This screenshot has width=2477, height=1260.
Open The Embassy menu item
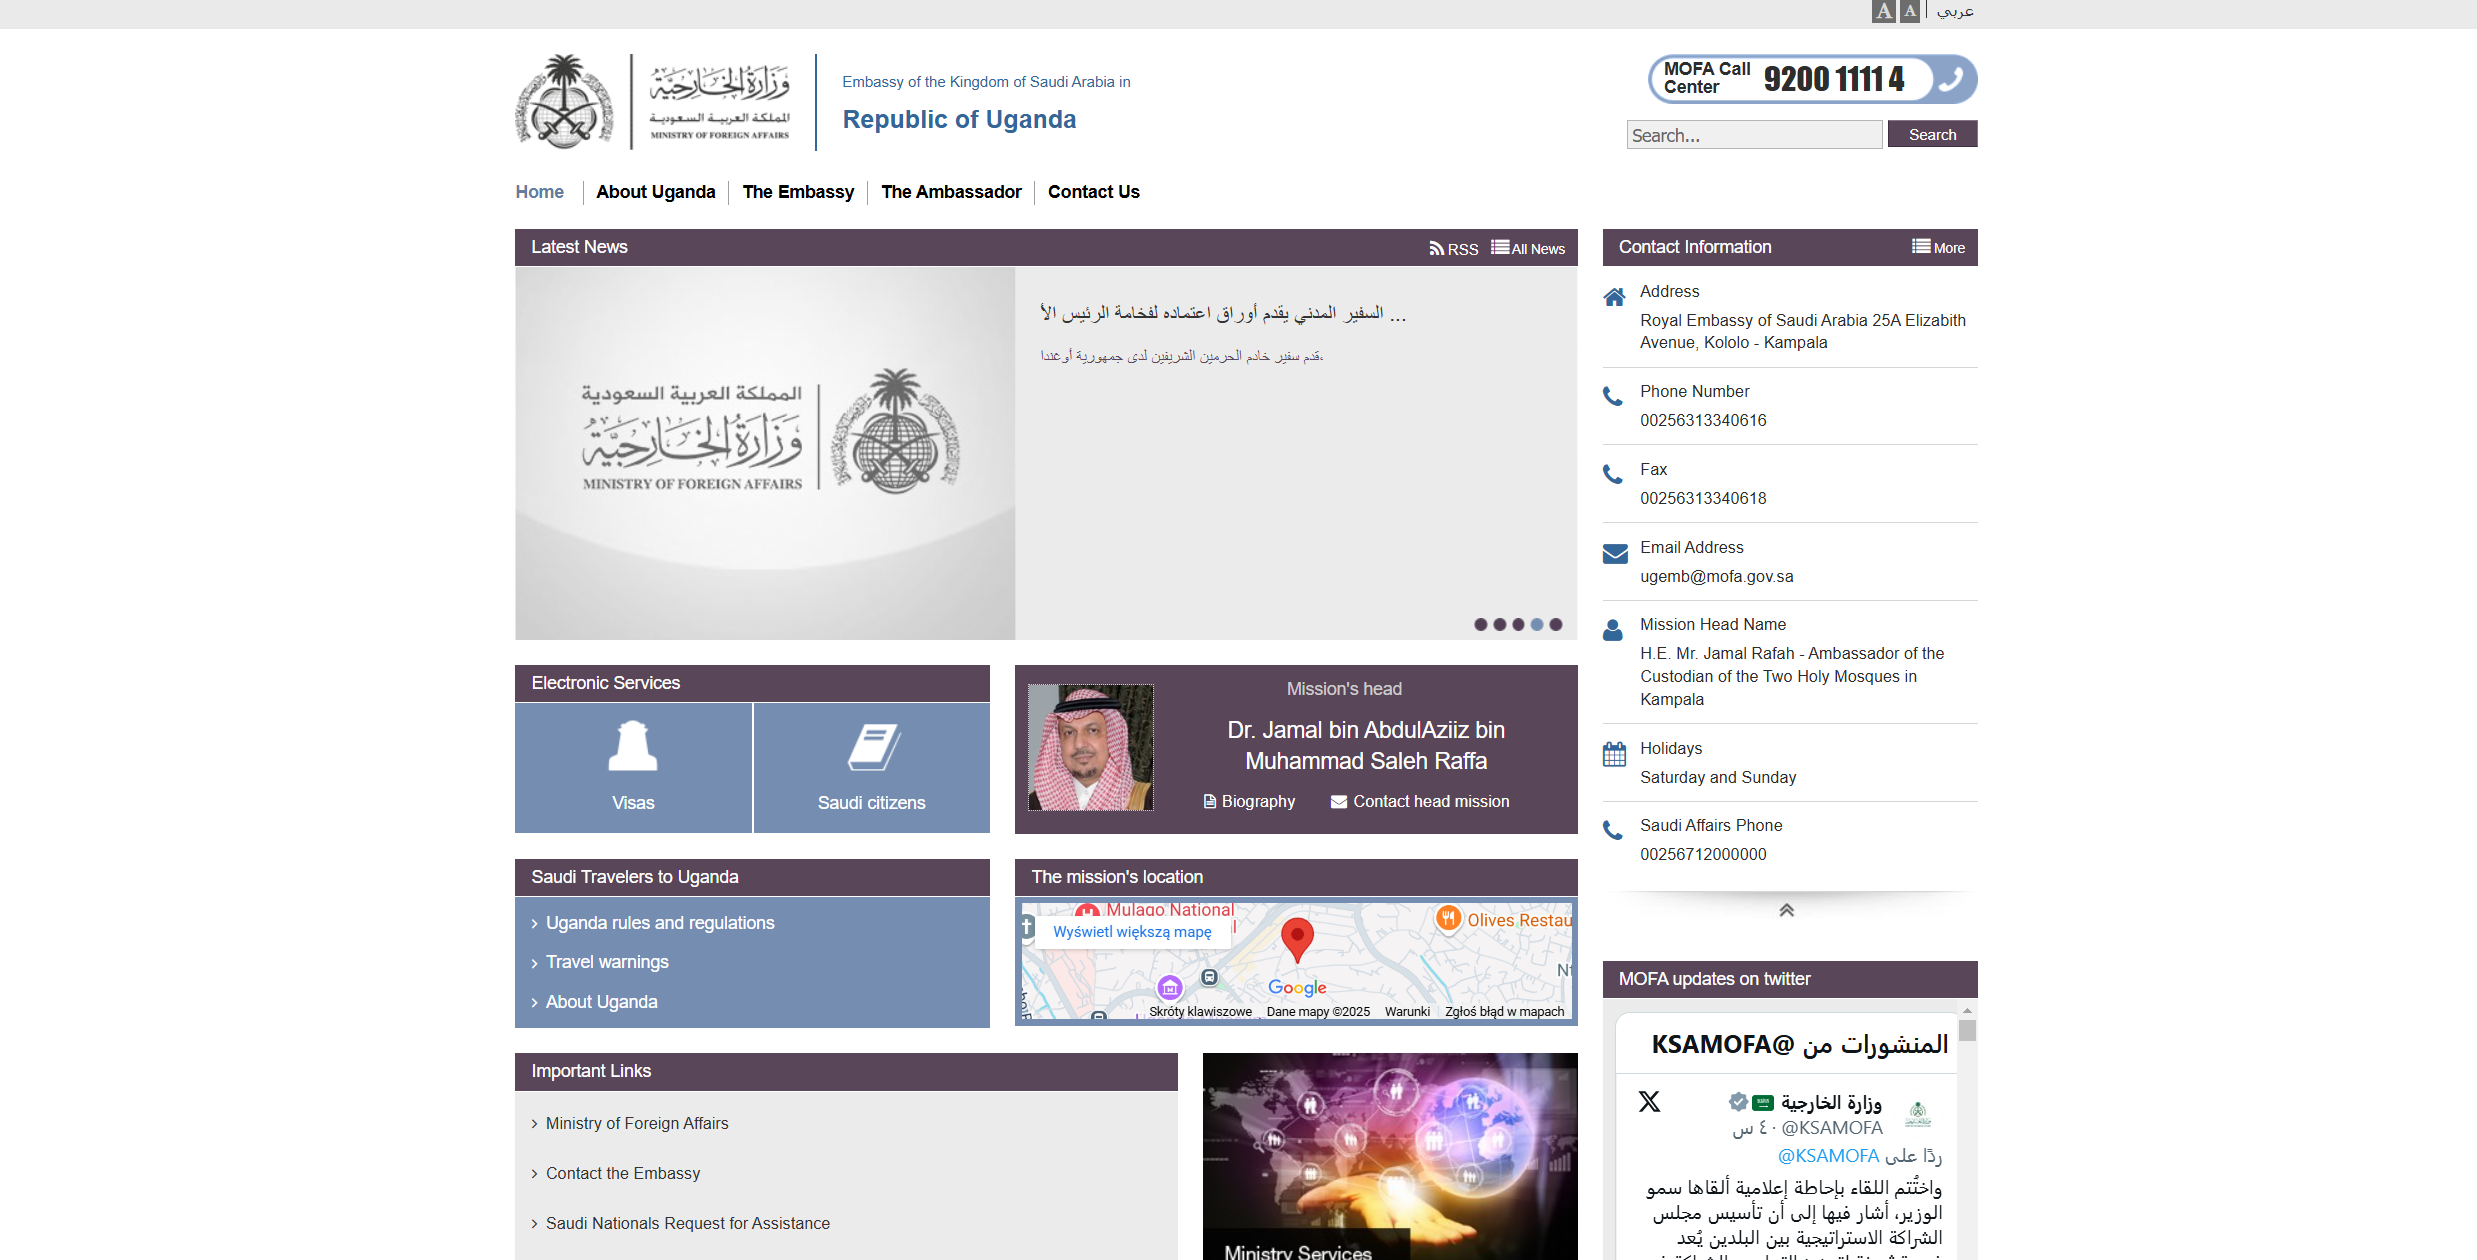(798, 192)
